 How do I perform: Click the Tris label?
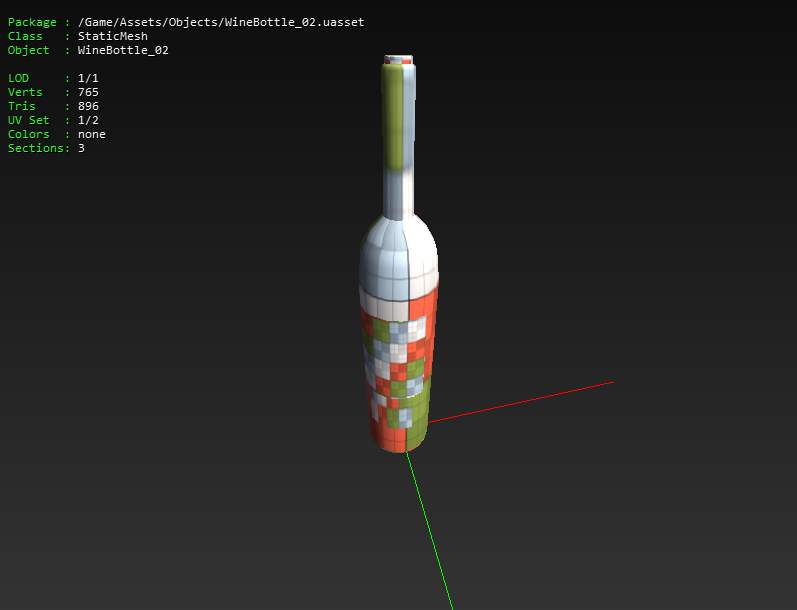point(22,106)
